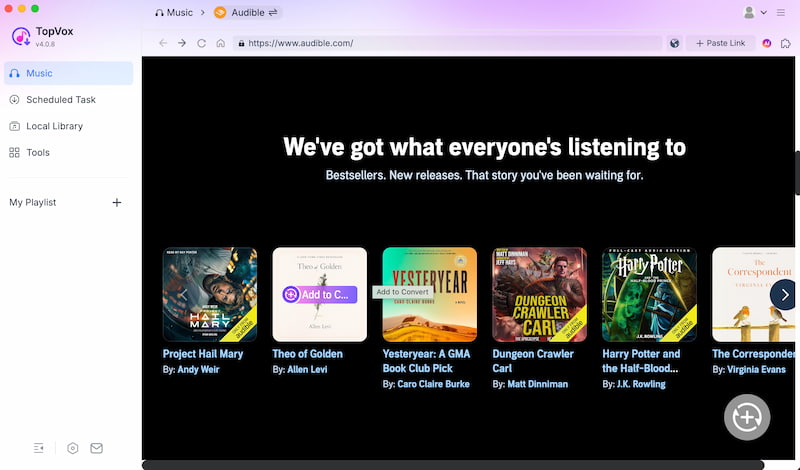This screenshot has width=800, height=470.
Task: Open Project Hail Mary title link
Action: pos(203,354)
